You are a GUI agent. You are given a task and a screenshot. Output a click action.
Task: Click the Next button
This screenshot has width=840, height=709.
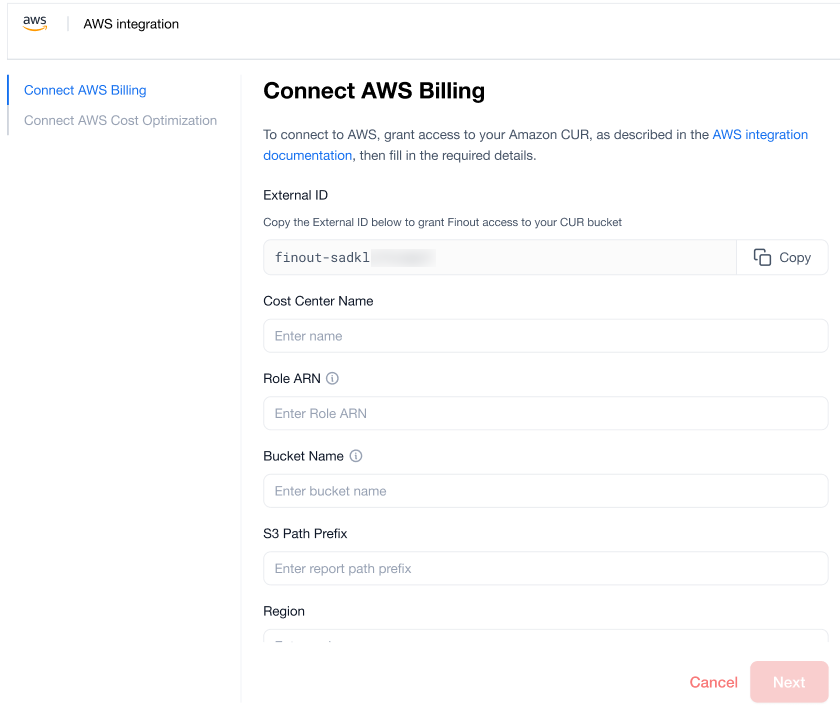click(x=788, y=682)
